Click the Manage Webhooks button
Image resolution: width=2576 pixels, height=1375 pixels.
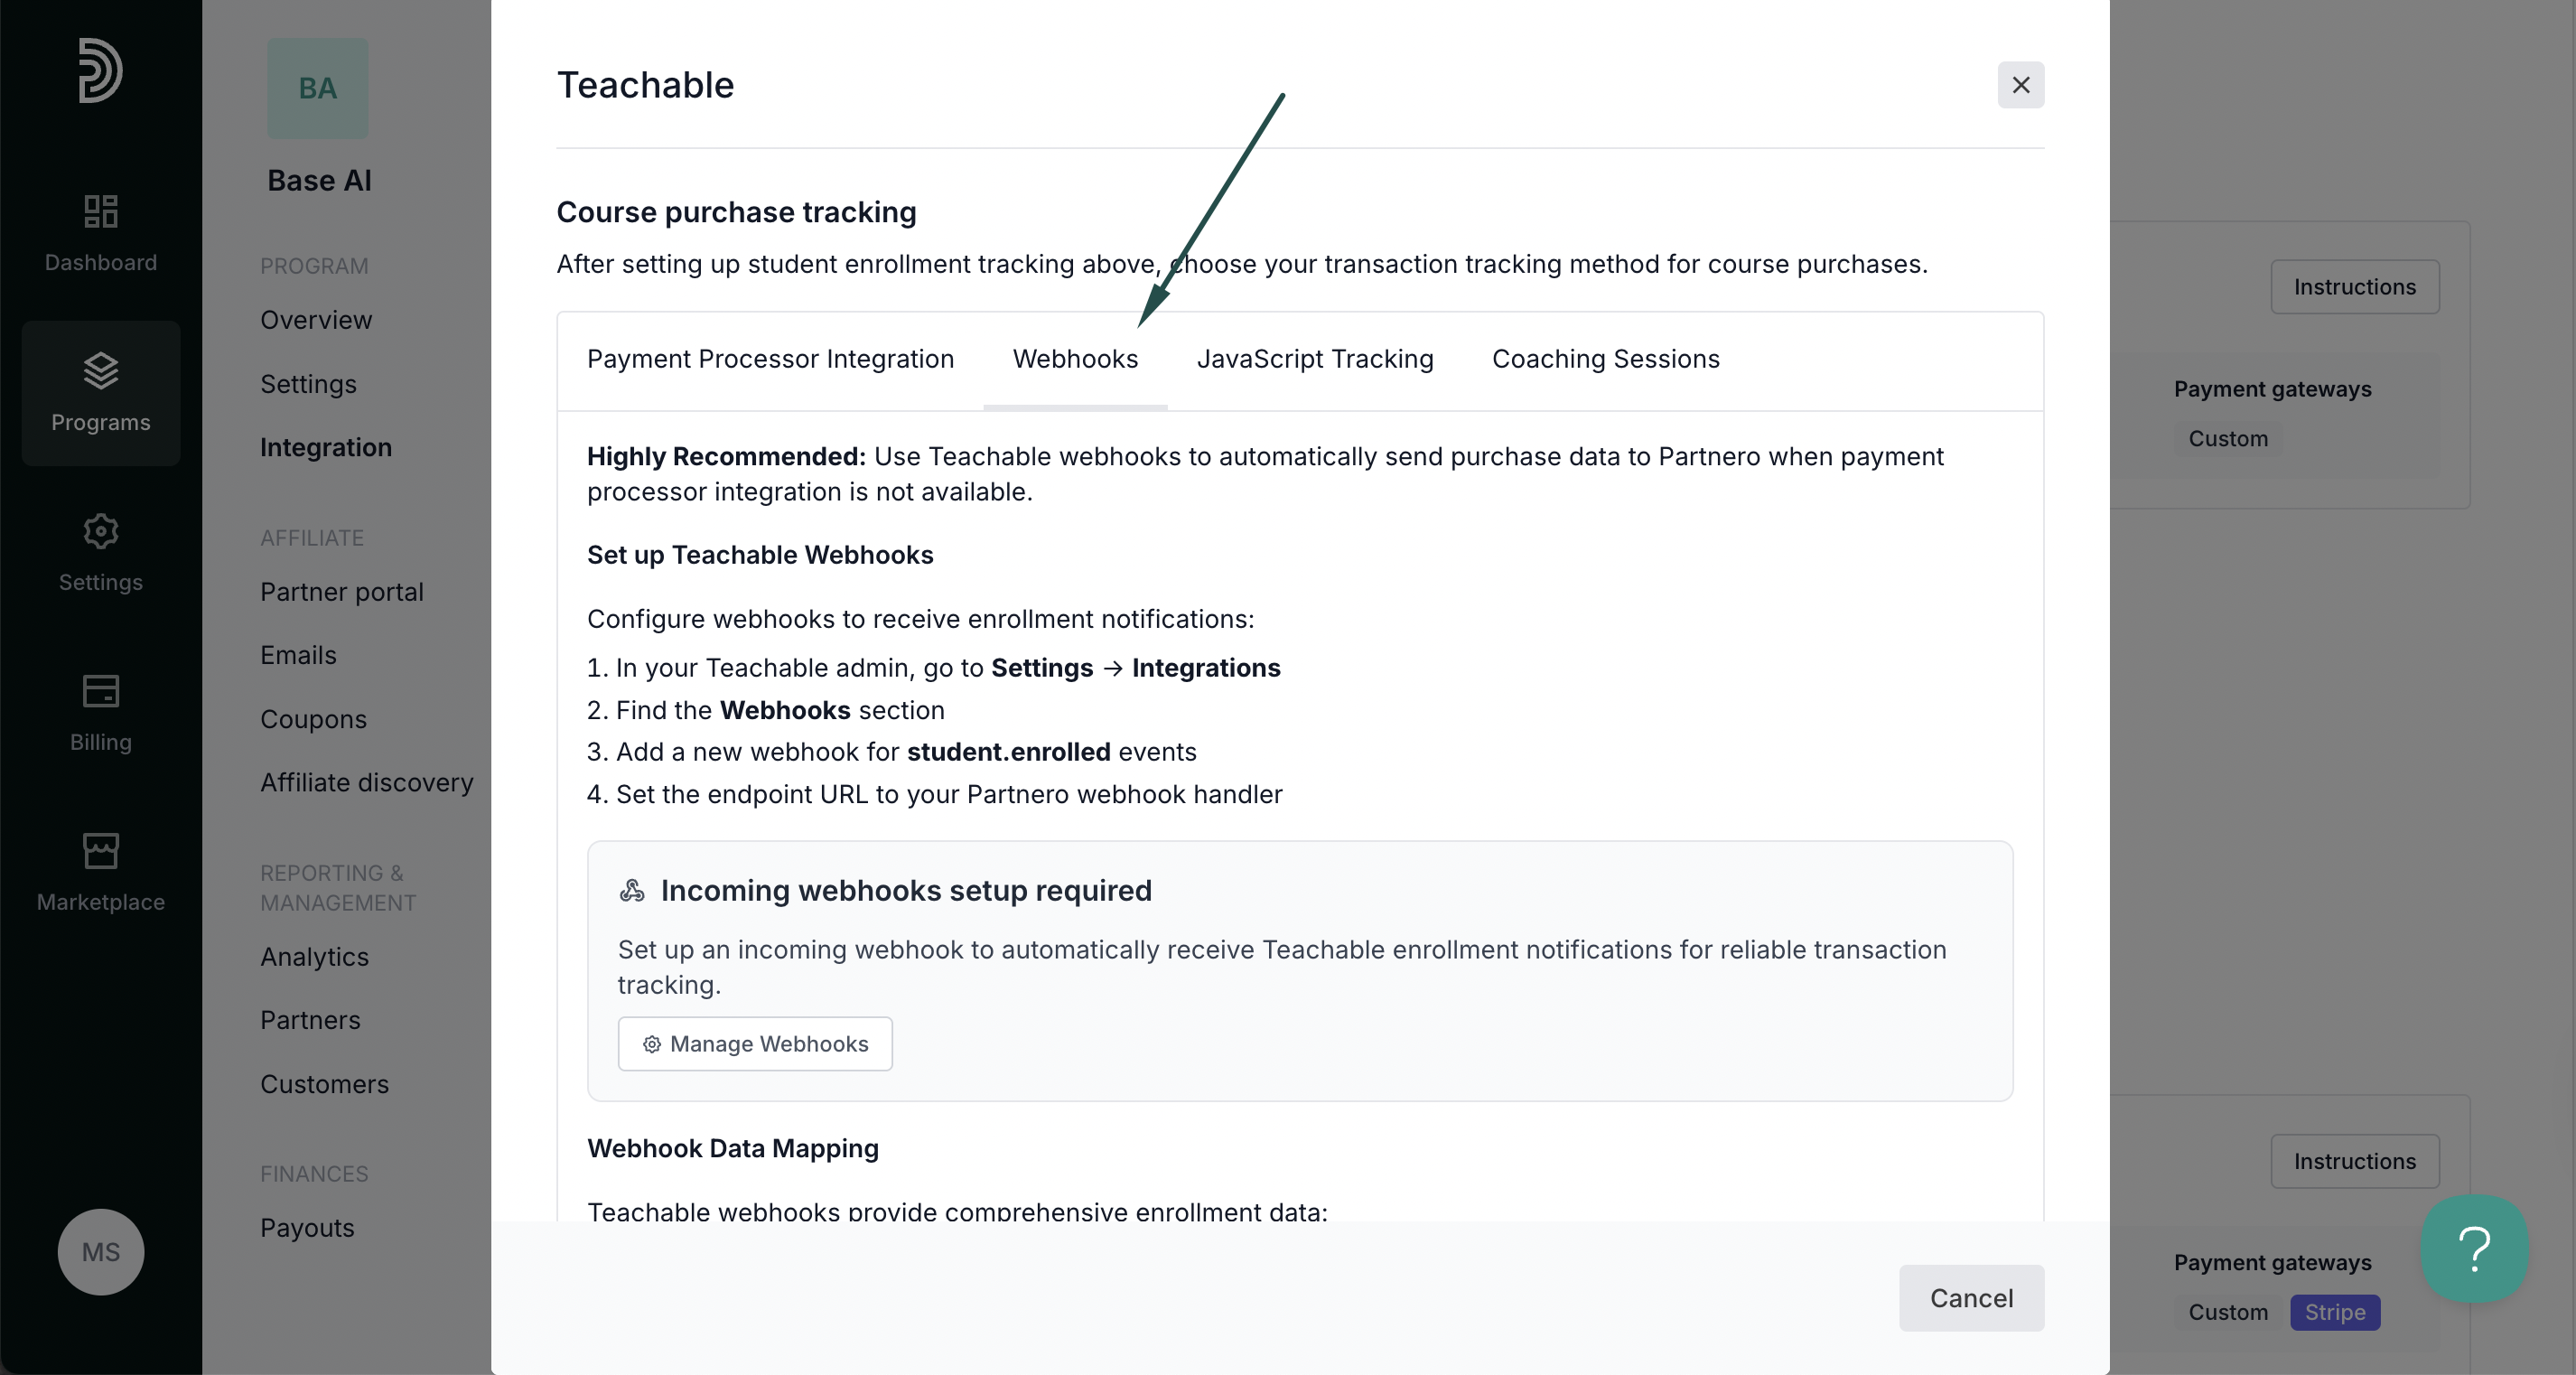pyautogui.click(x=755, y=1044)
